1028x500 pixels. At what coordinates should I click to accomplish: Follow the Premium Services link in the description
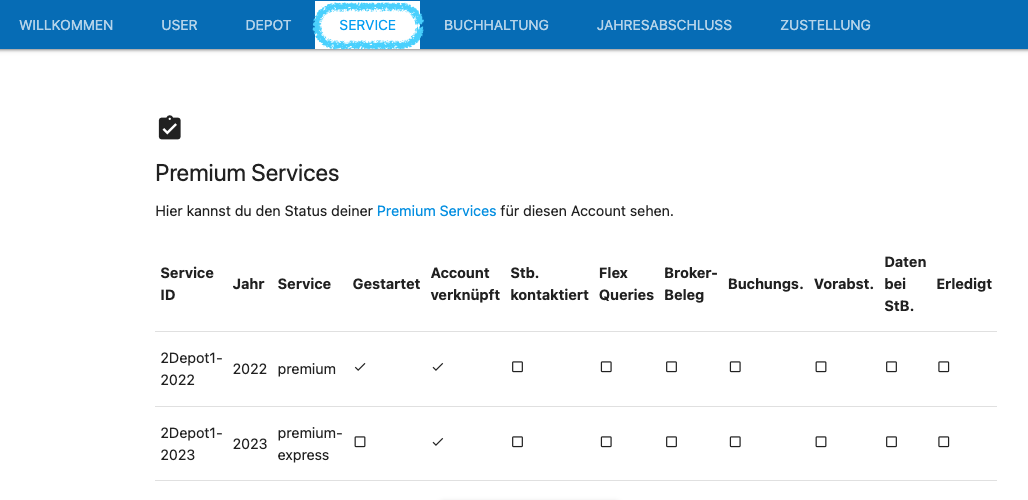click(437, 212)
